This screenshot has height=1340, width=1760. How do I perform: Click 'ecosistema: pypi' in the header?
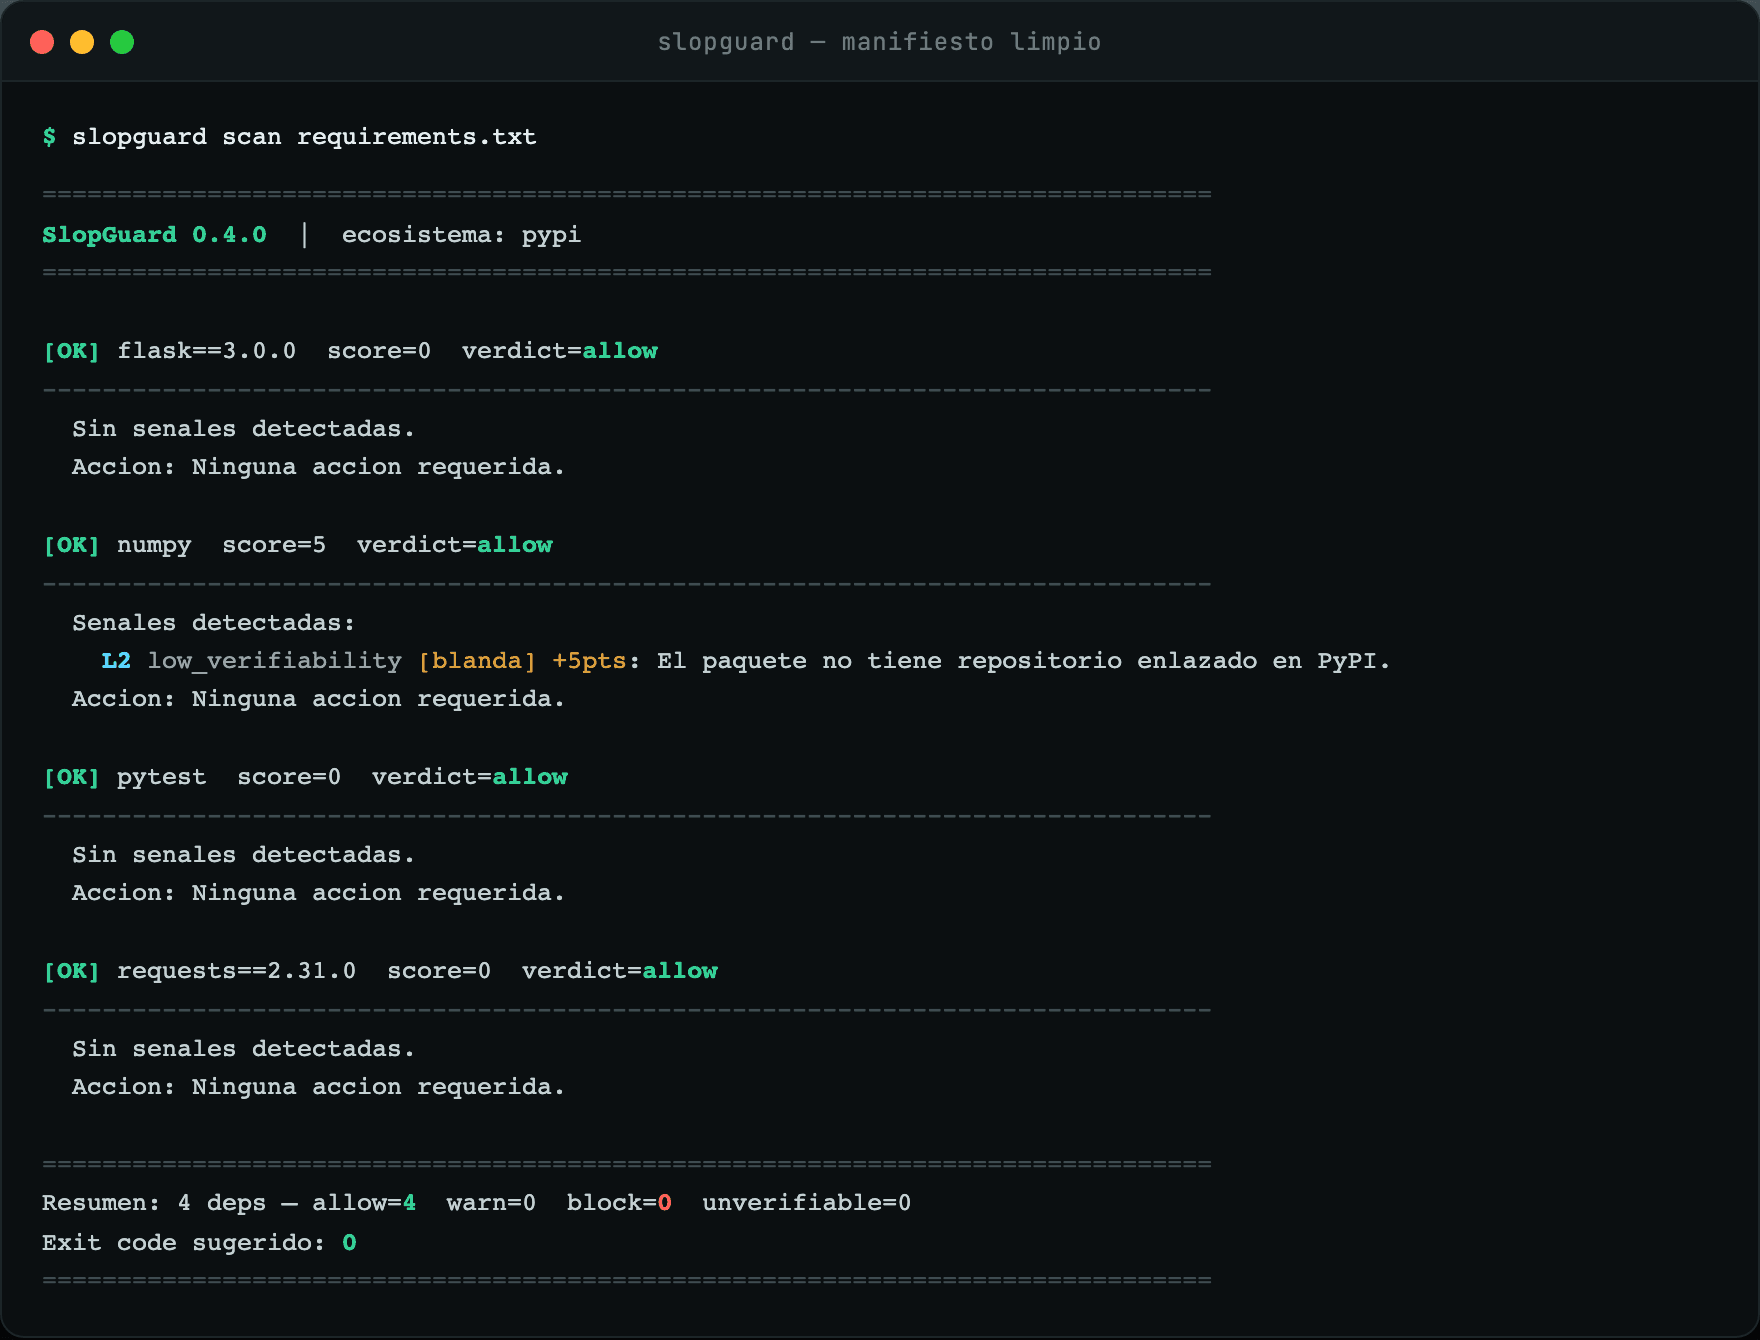pyautogui.click(x=461, y=235)
